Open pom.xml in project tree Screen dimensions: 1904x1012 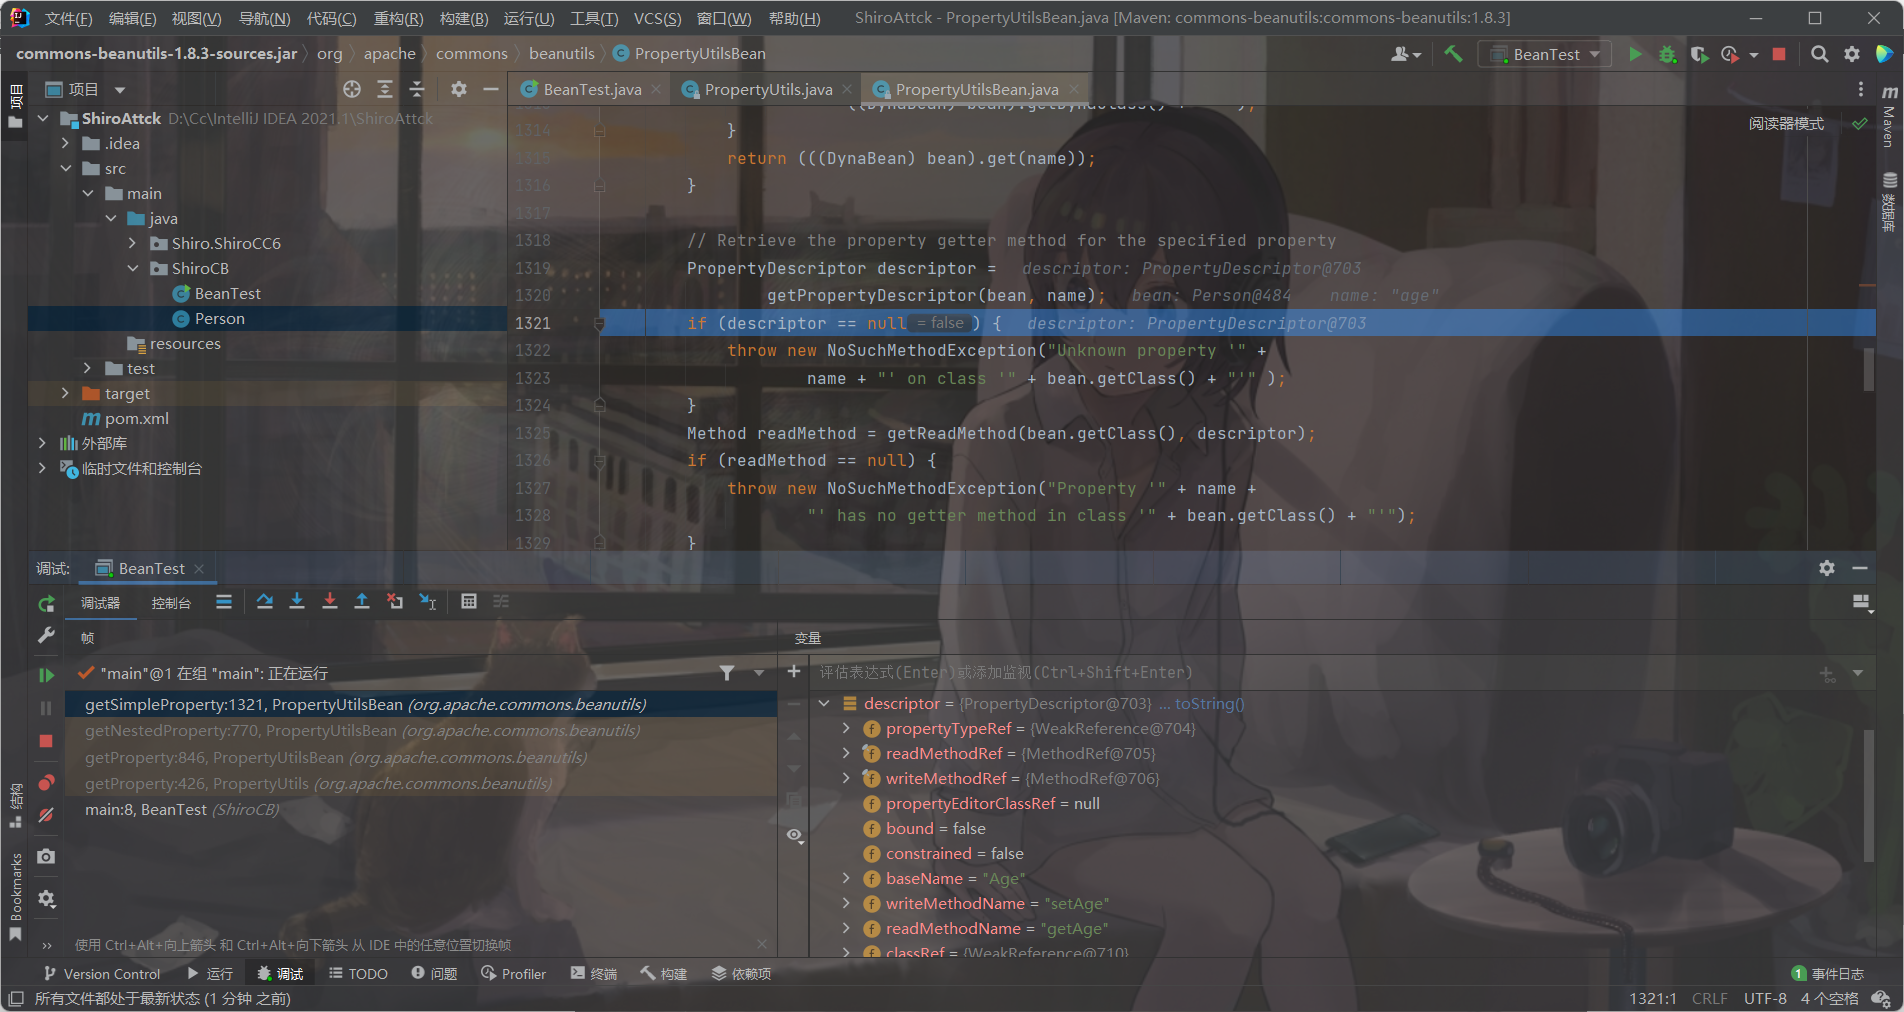point(136,418)
